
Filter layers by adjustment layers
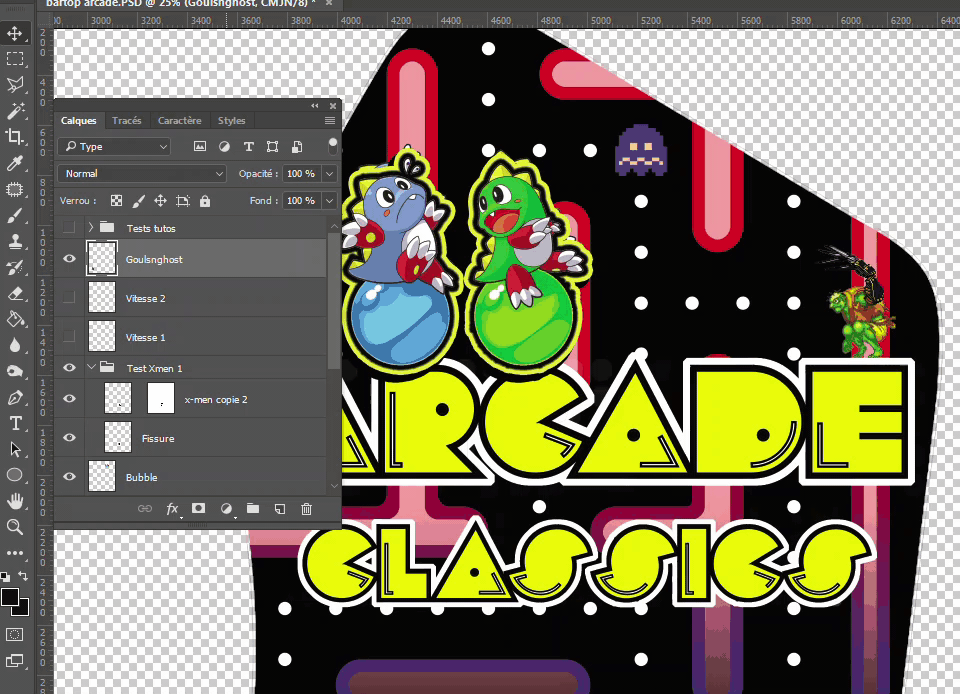click(x=224, y=146)
